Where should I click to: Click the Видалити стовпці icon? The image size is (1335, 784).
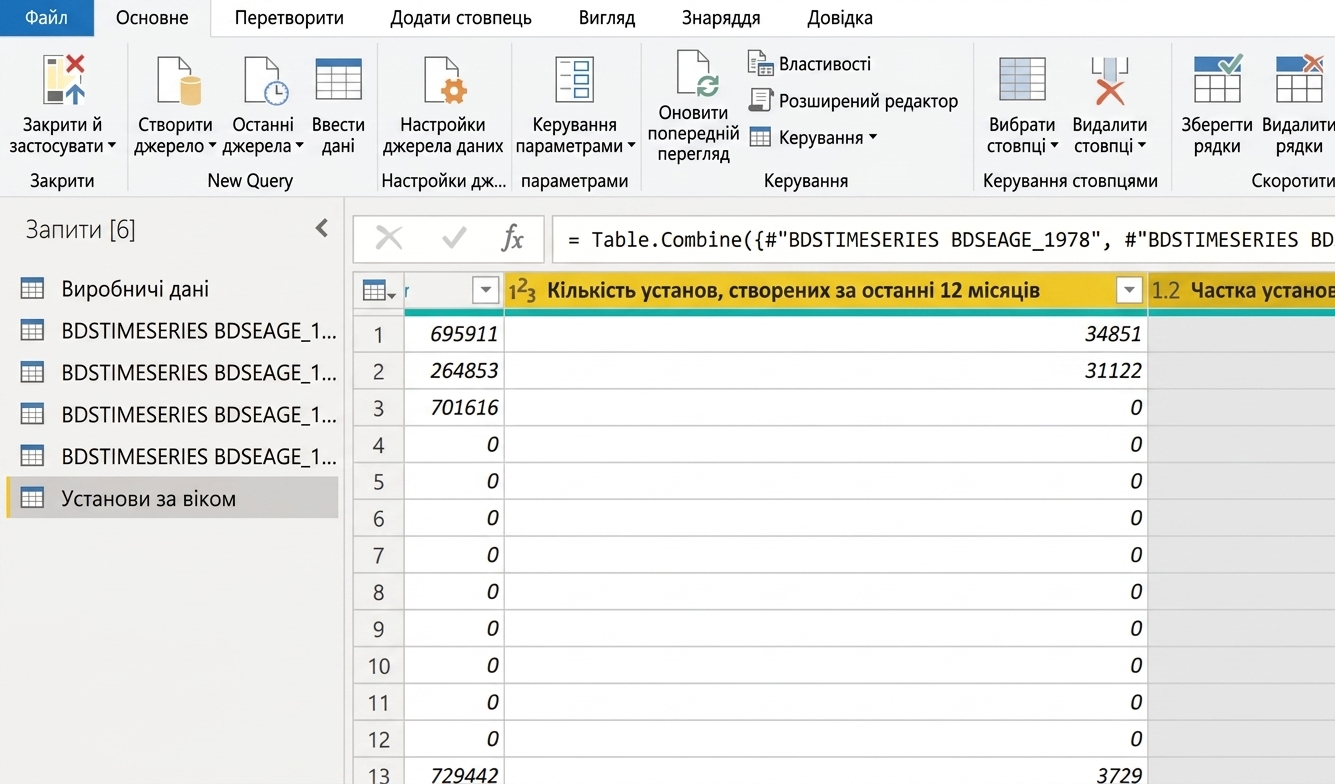(1109, 80)
